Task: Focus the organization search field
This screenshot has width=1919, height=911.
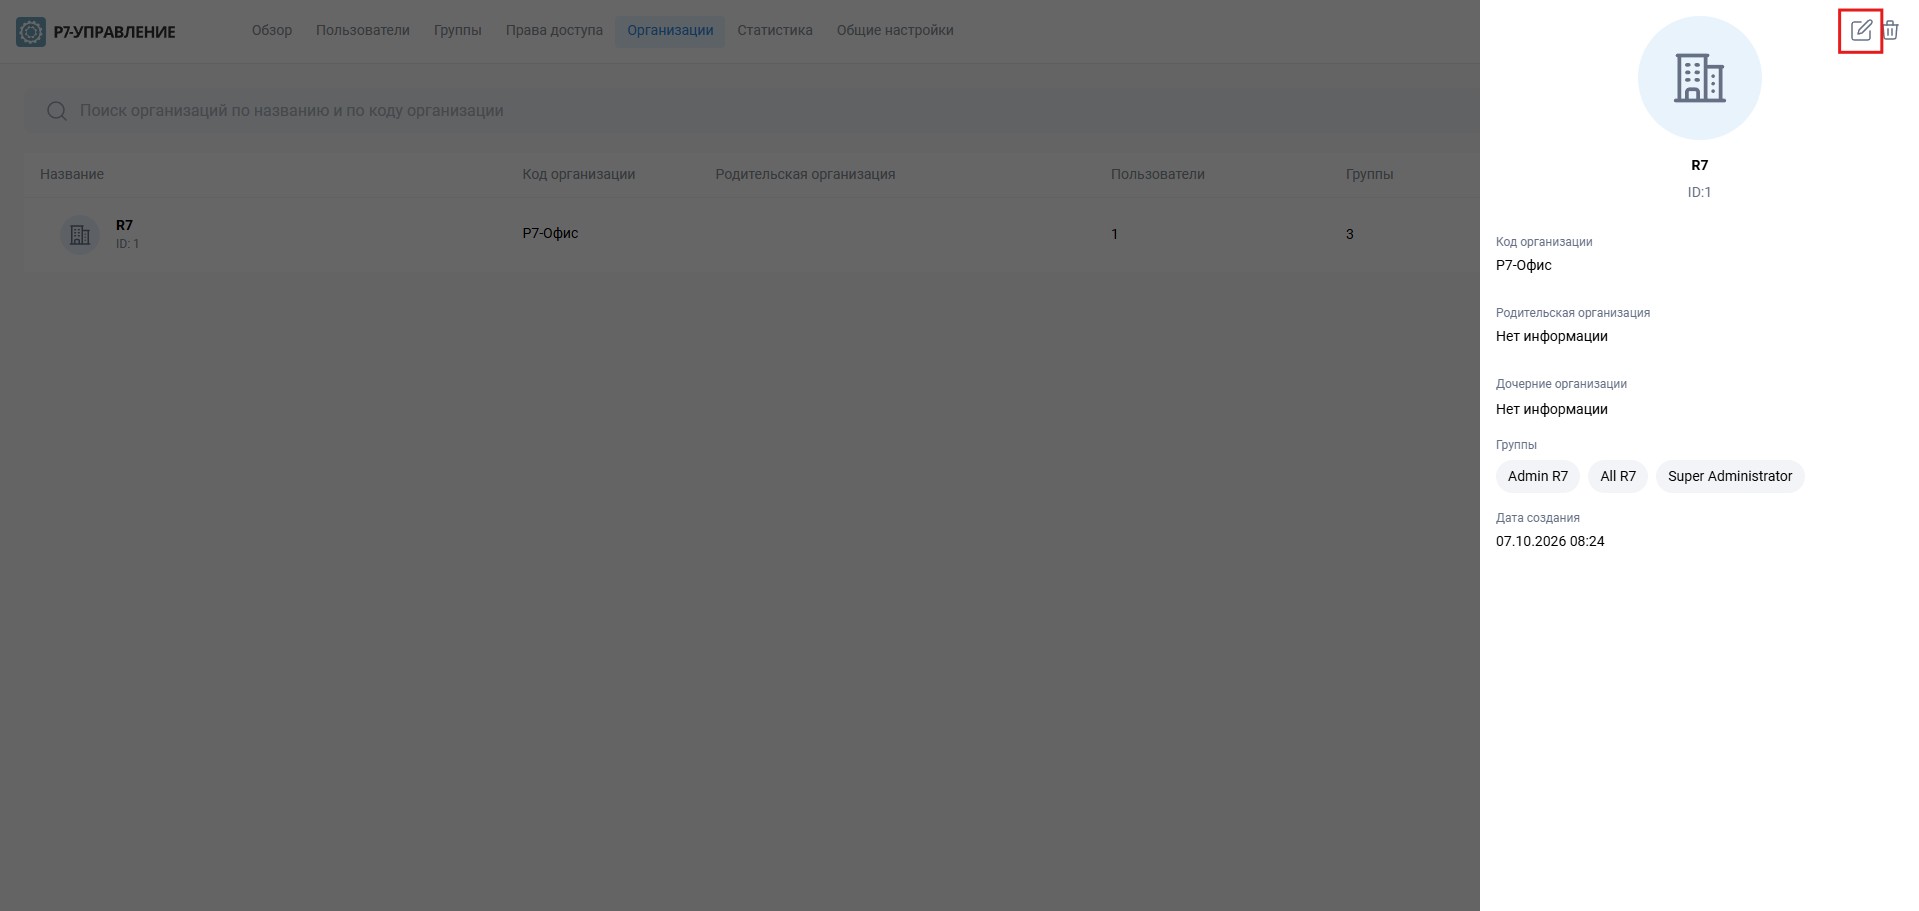Action: point(752,111)
